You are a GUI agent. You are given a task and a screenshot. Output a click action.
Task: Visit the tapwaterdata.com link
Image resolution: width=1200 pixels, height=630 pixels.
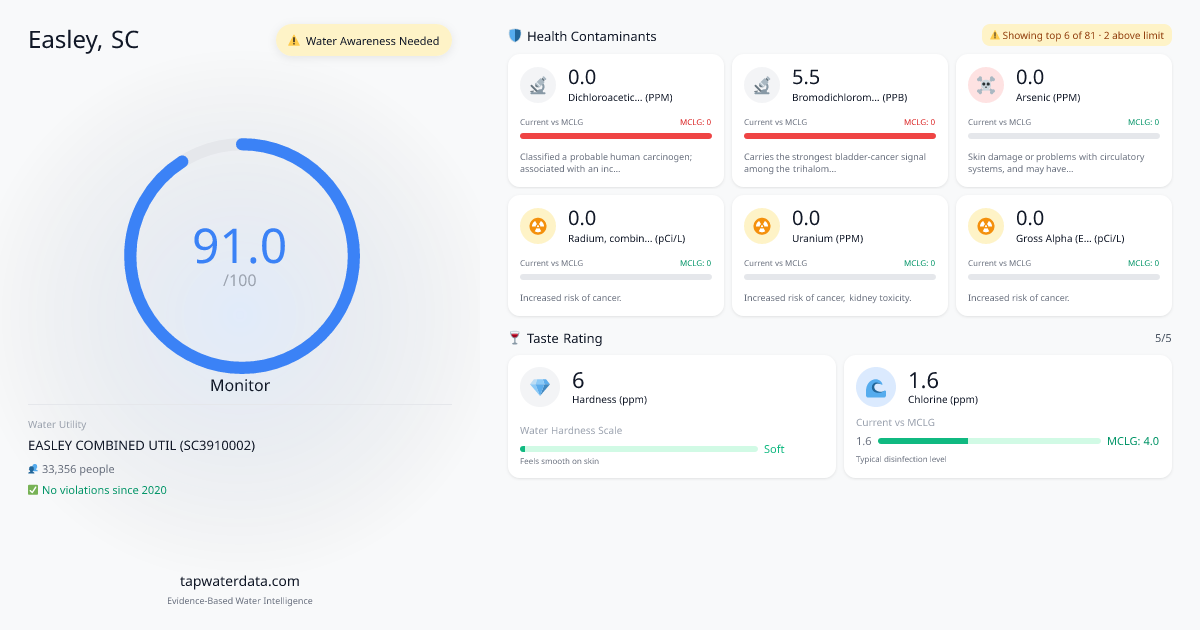point(240,581)
